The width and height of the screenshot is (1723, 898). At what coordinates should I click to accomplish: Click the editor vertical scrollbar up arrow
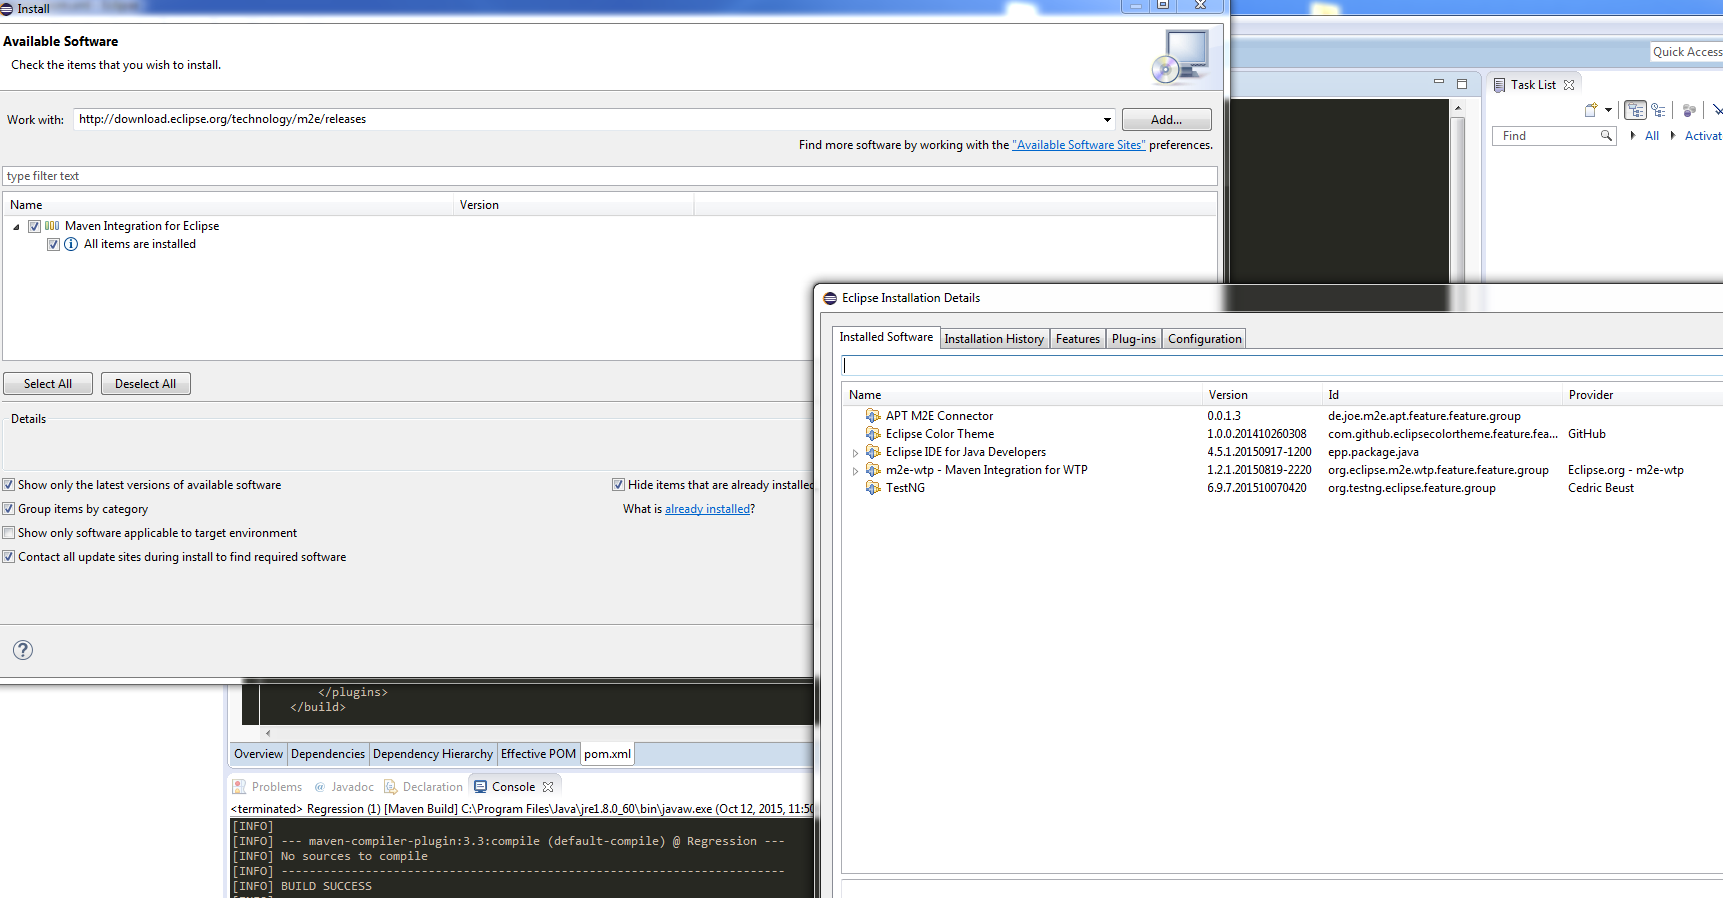1458,108
